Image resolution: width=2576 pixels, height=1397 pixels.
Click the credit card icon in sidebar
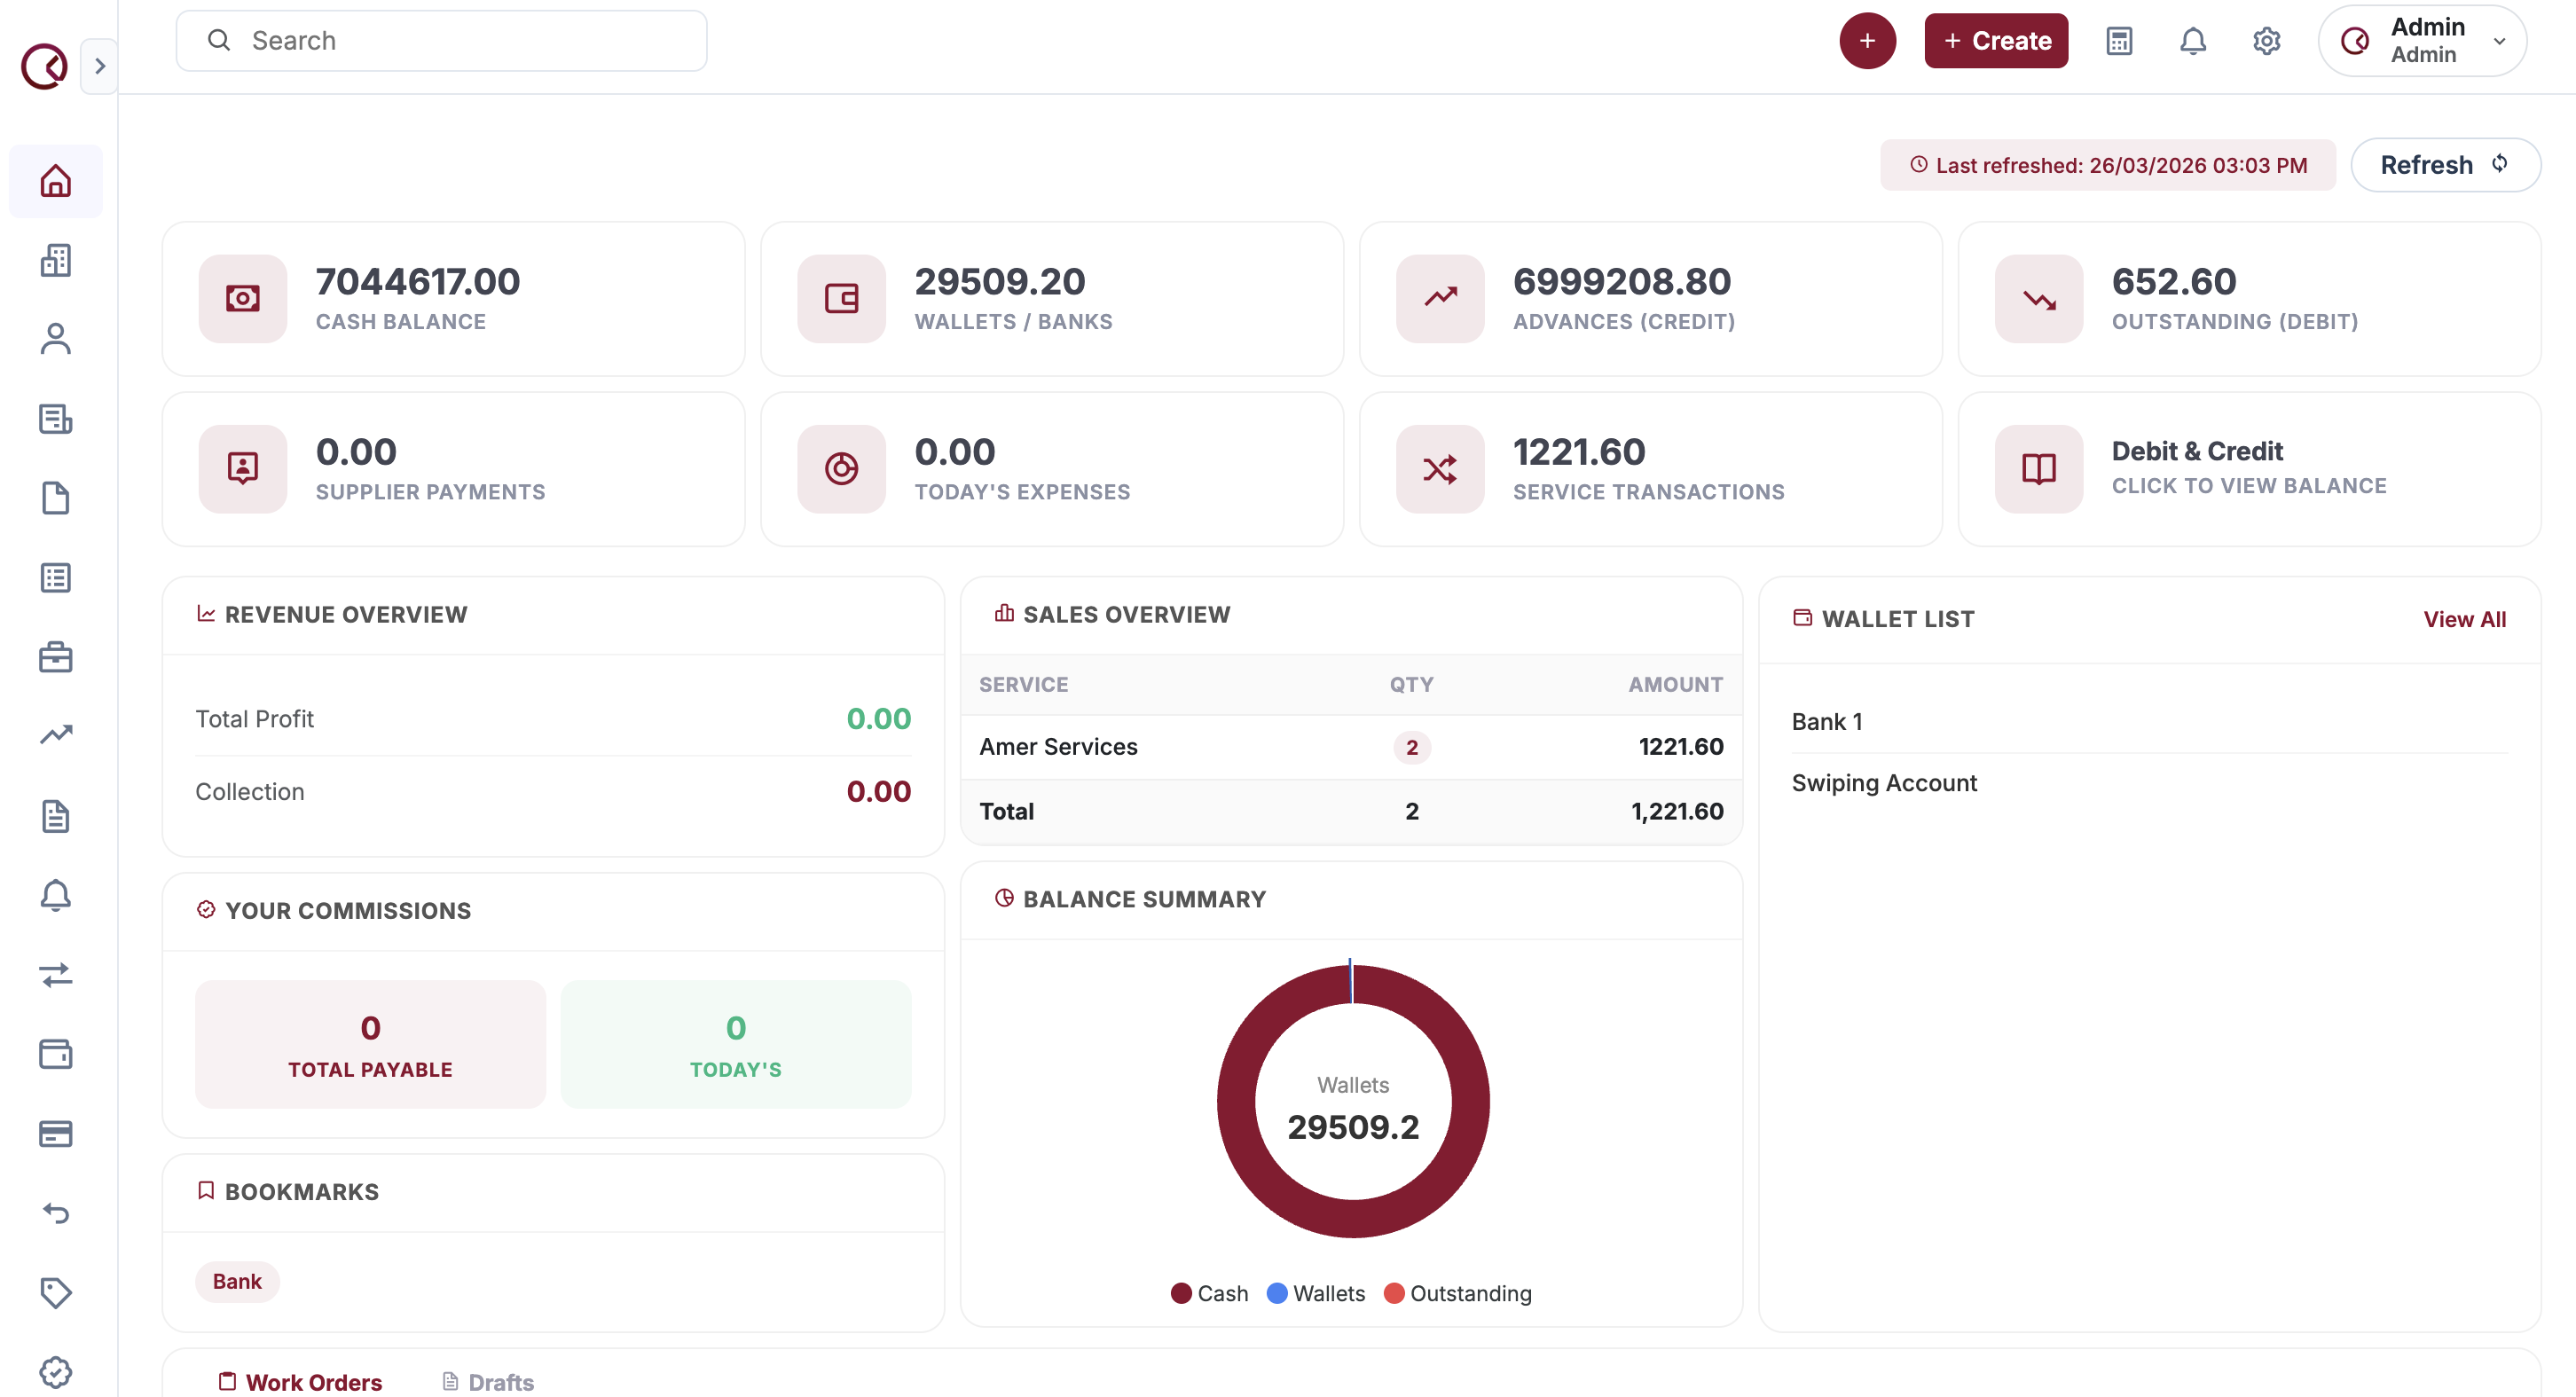55,1134
